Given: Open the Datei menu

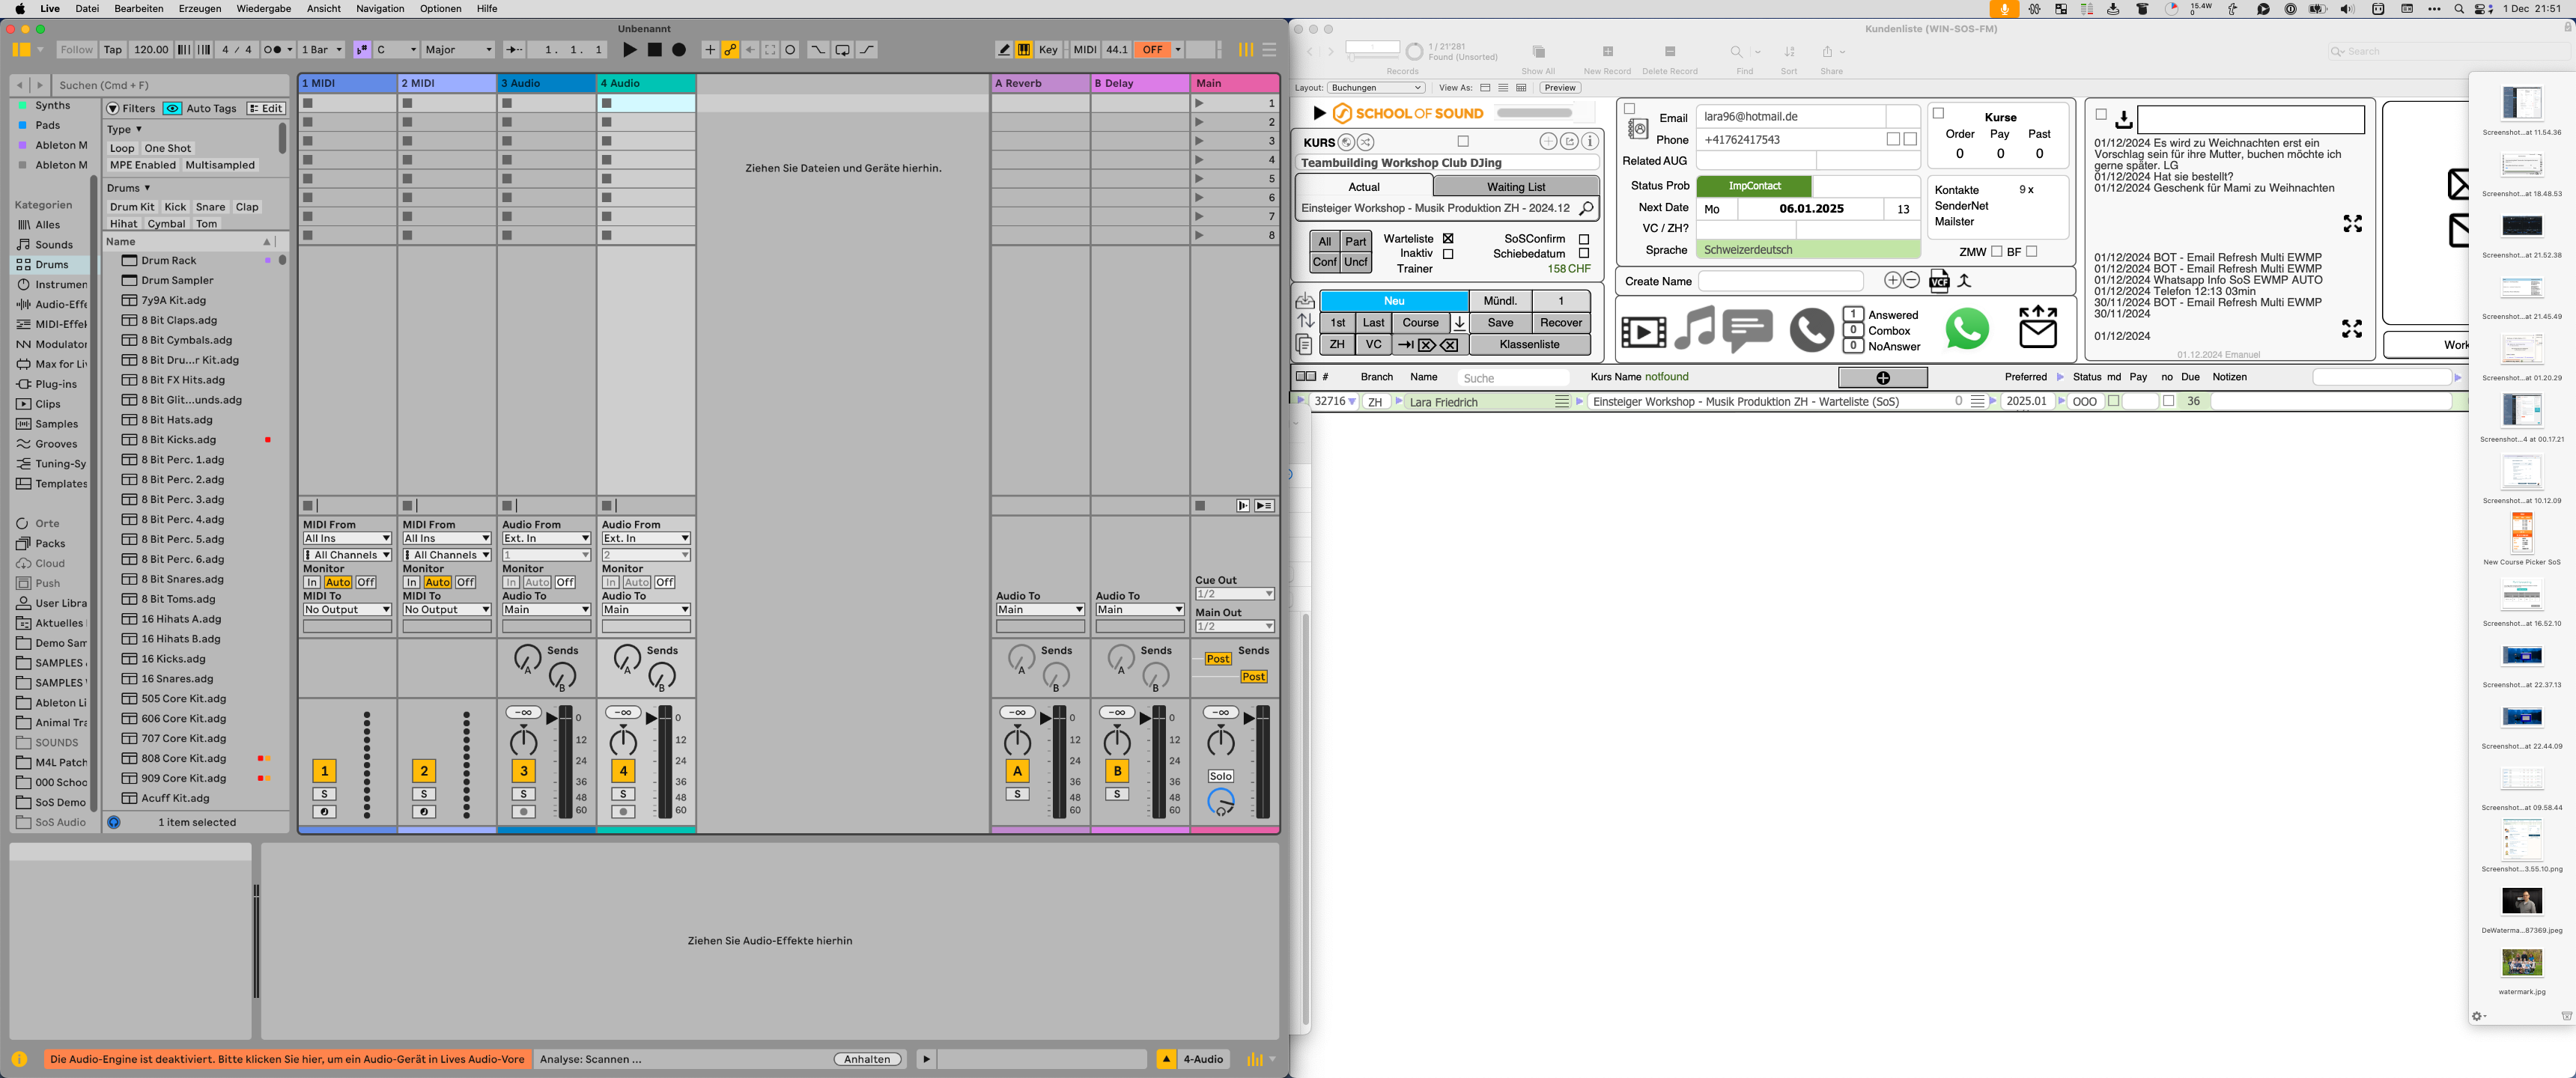Looking at the screenshot, I should click(87, 8).
